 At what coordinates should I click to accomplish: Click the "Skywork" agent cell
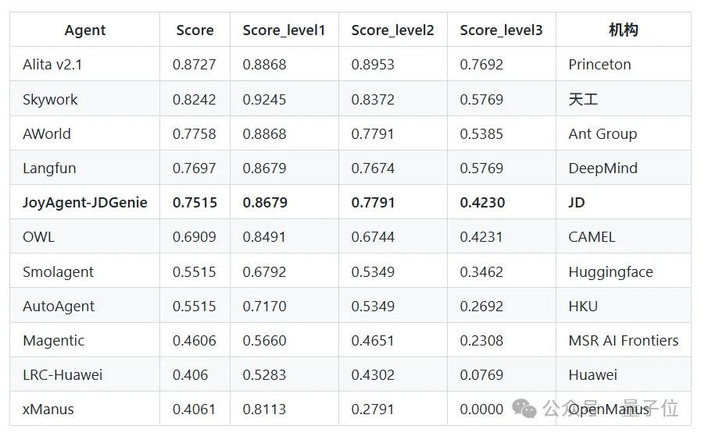tap(50, 99)
